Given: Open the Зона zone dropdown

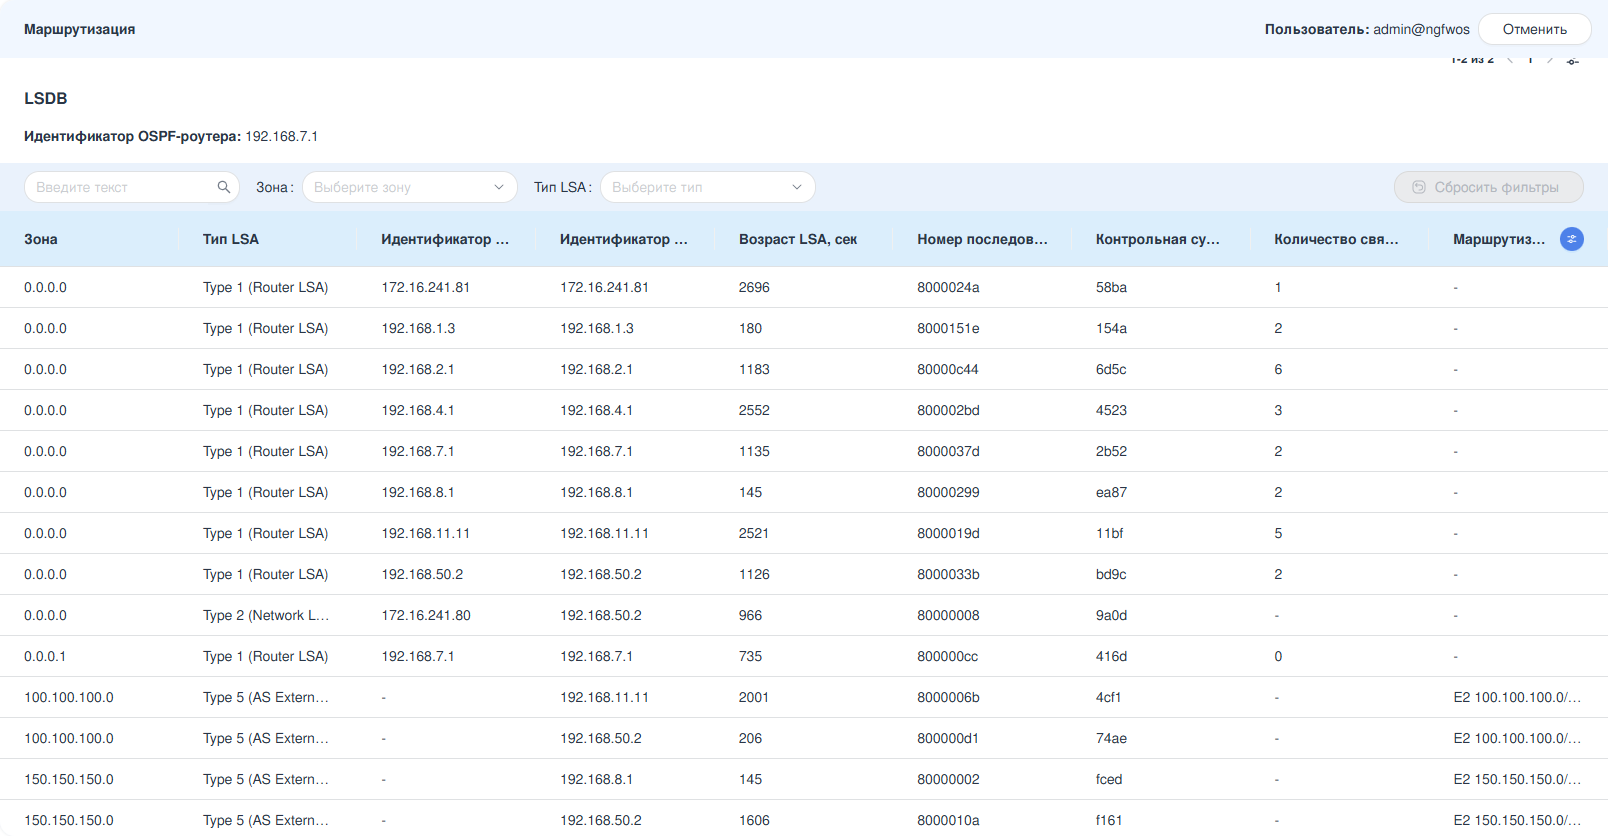Looking at the screenshot, I should (x=410, y=187).
